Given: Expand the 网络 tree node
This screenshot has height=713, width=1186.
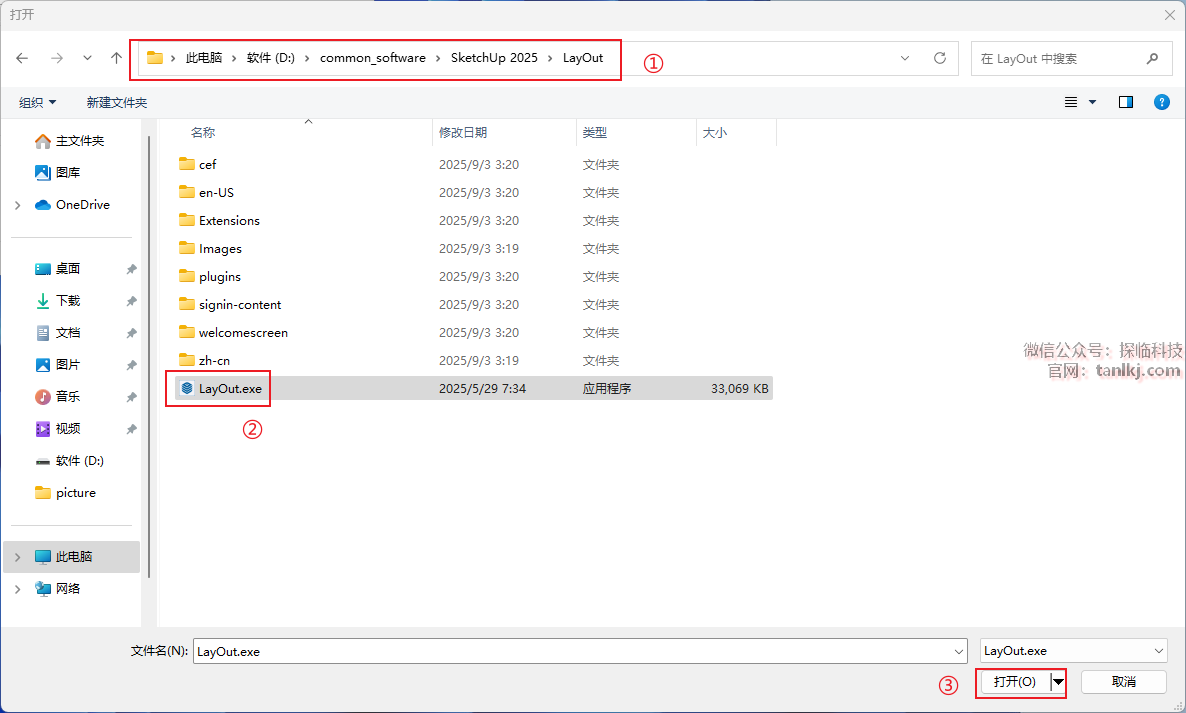Looking at the screenshot, I should pos(17,588).
